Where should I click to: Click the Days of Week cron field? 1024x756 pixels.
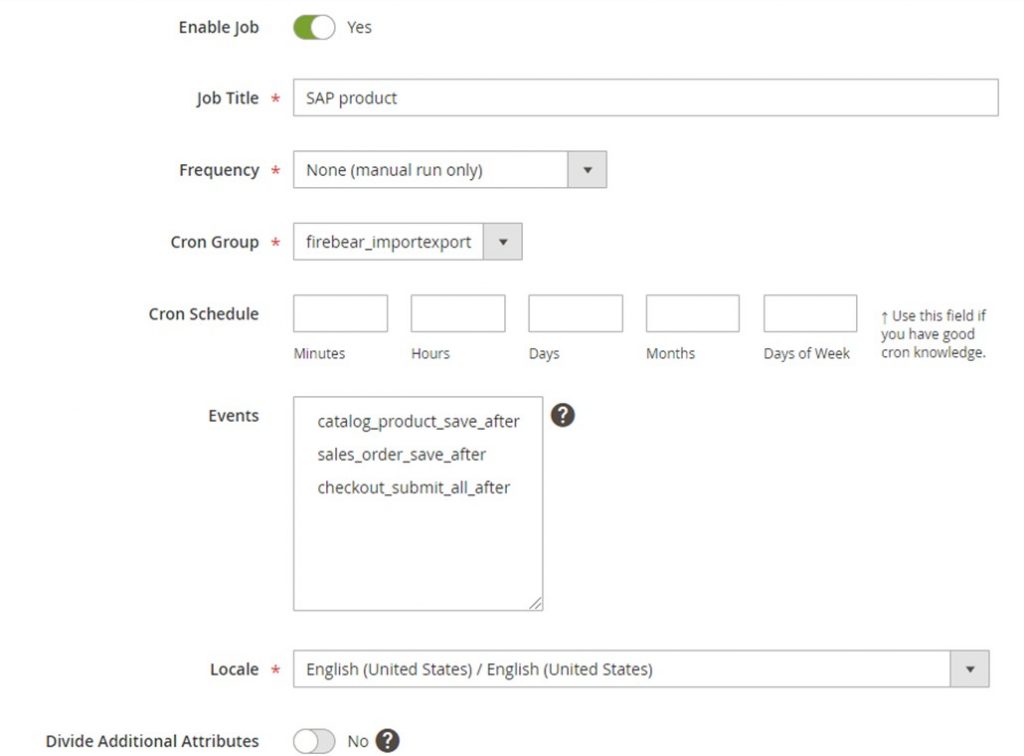click(809, 312)
